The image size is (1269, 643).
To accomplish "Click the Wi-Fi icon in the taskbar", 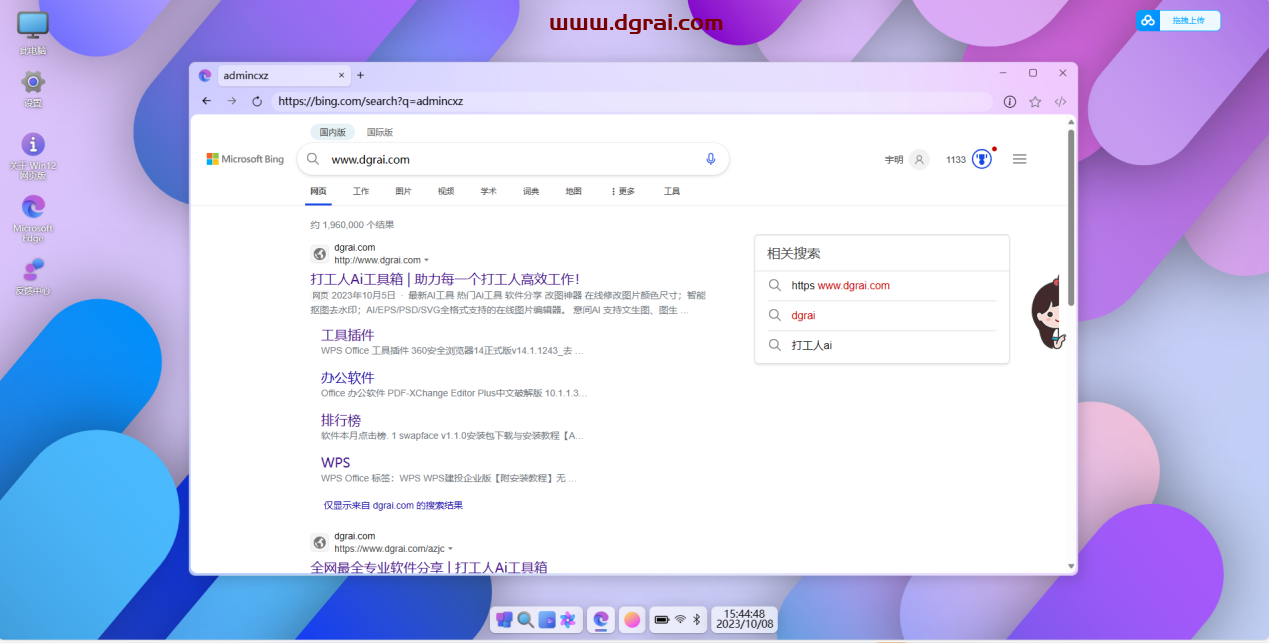I will click(x=680, y=620).
